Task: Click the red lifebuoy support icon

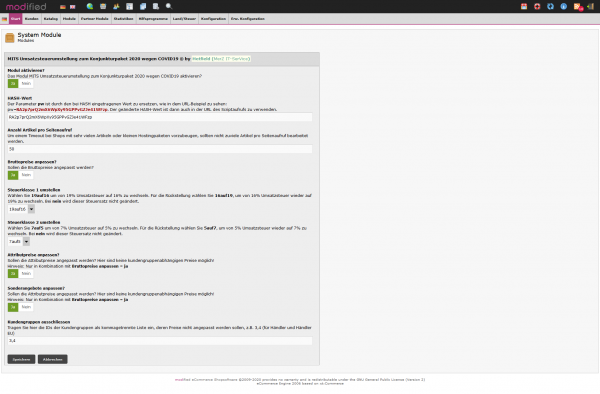Action: pyautogui.click(x=537, y=6)
